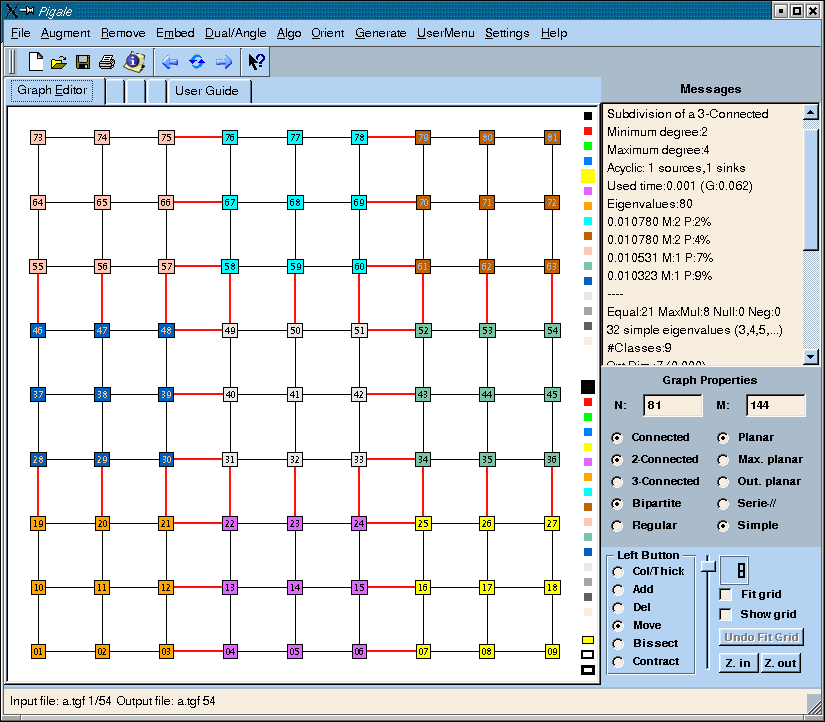Click the N vertex count field
The height and width of the screenshot is (722, 825).
tap(672, 405)
